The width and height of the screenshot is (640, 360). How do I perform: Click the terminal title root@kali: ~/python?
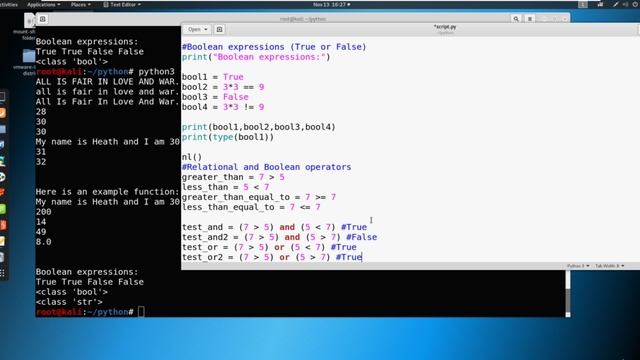[303, 19]
